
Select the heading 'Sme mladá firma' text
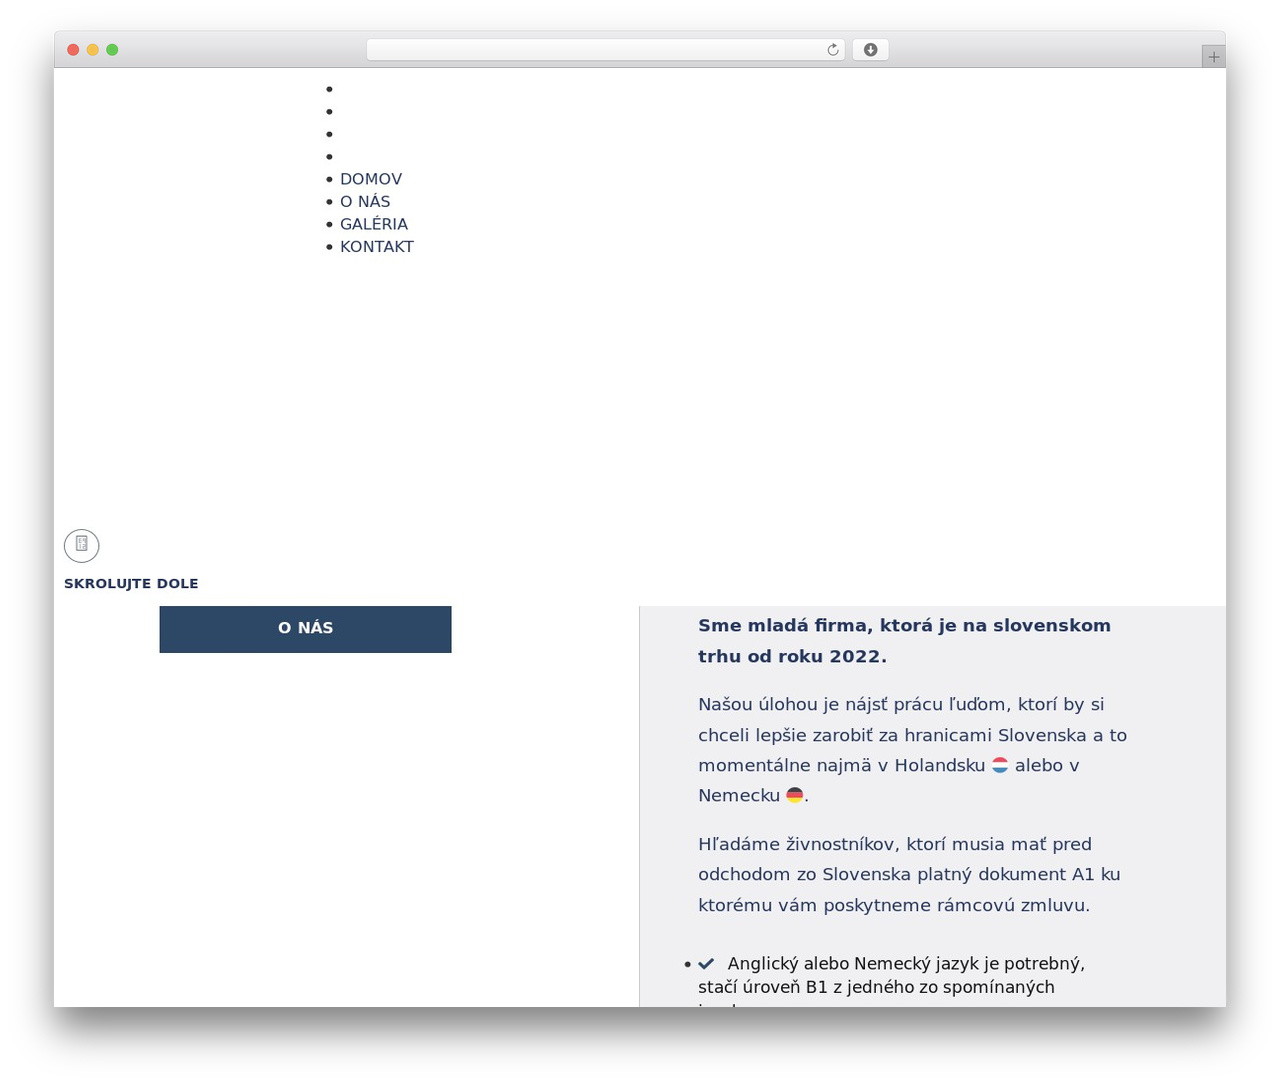point(905,641)
